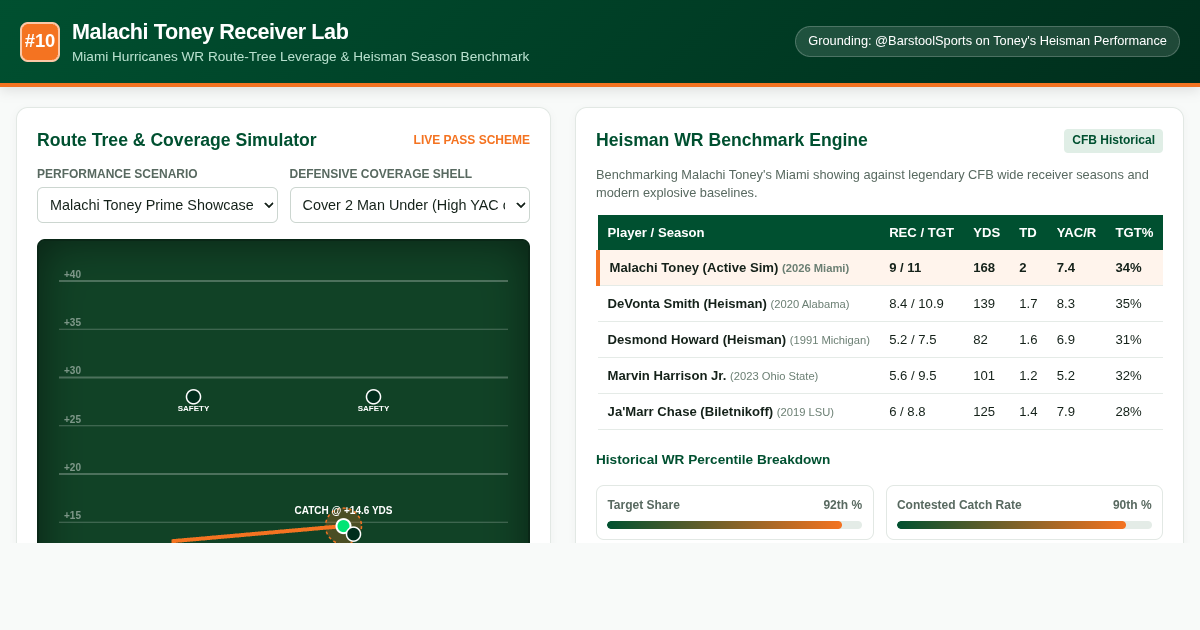The height and width of the screenshot is (630, 1200).
Task: Click the CATCH @ +14.6 YDS label
Action: 343,510
